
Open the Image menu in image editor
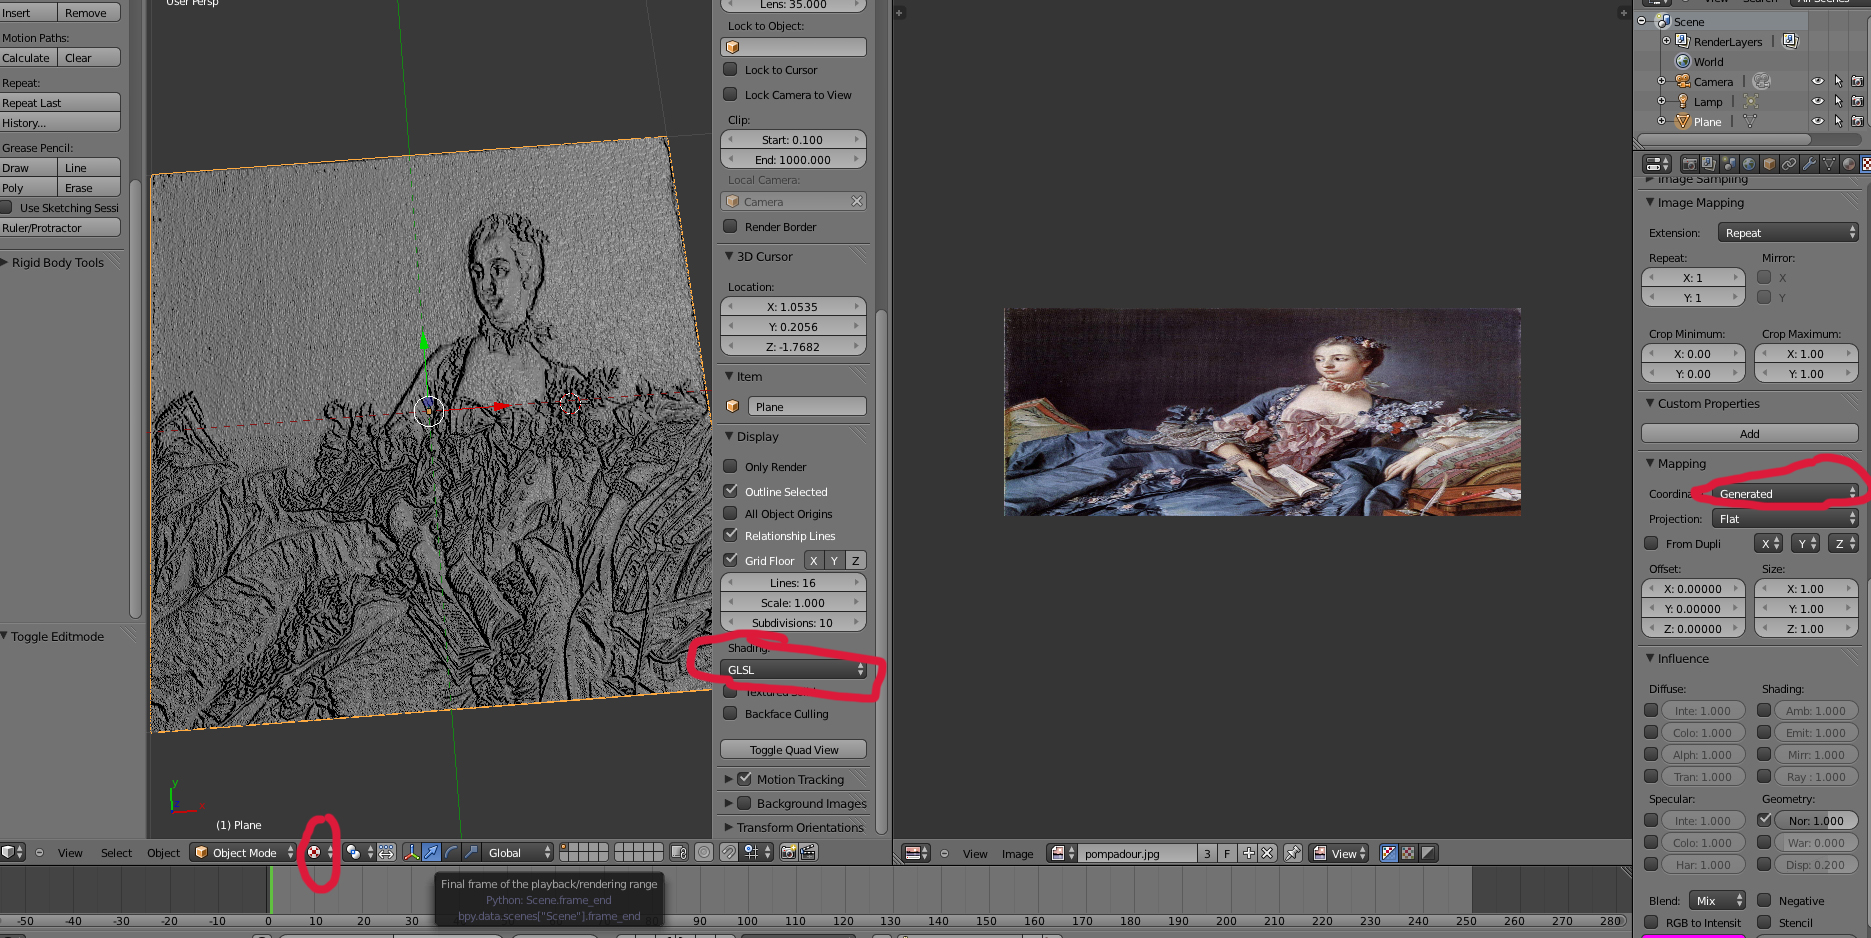click(1017, 854)
